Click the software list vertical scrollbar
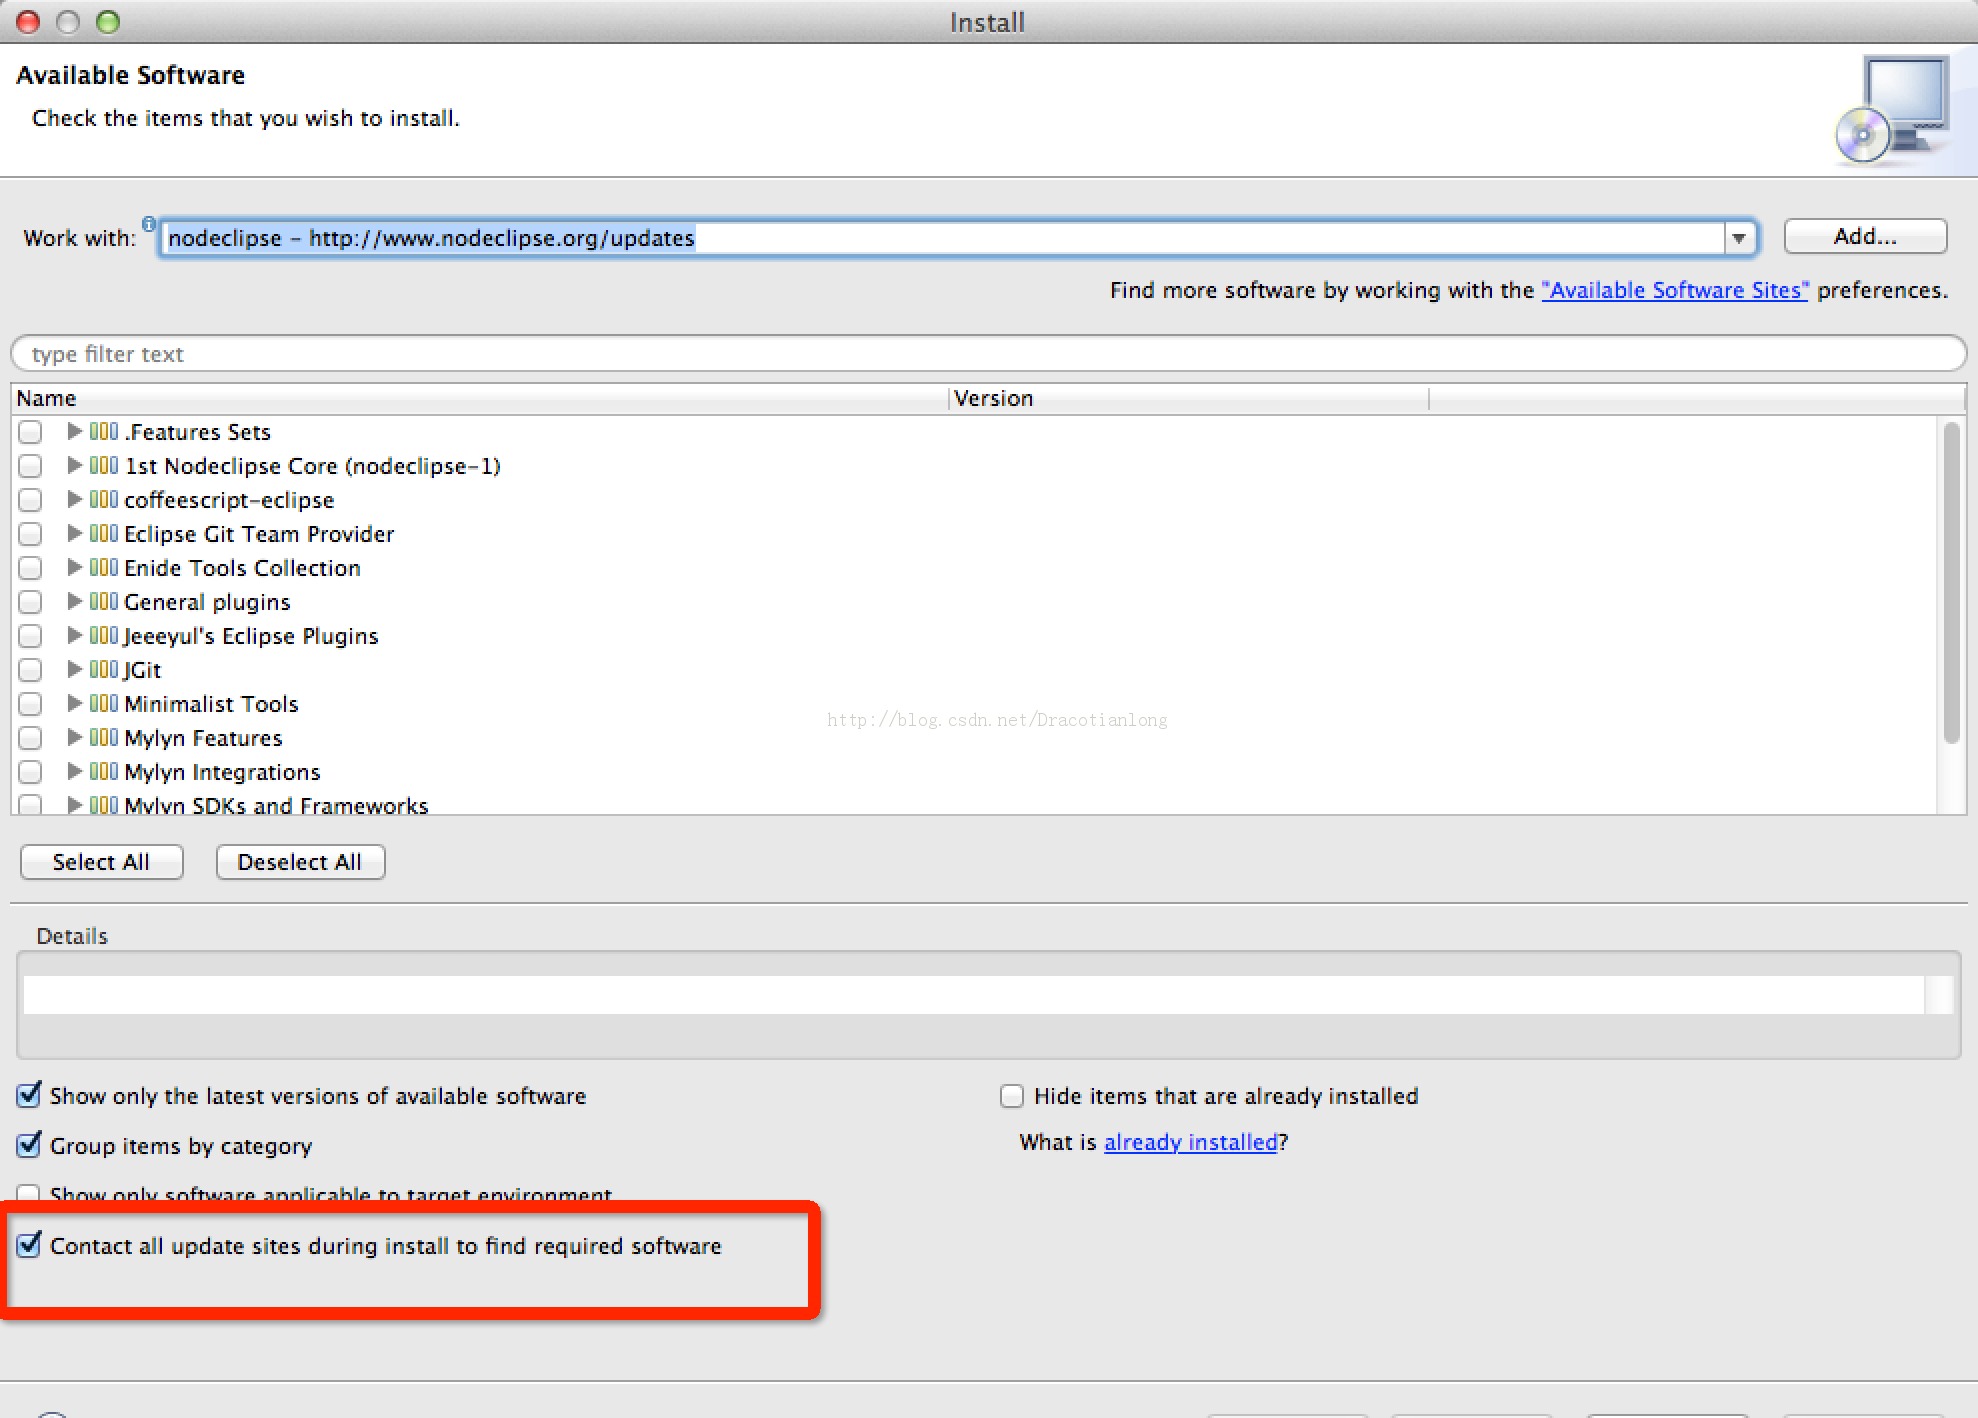Image resolution: width=1978 pixels, height=1418 pixels. [1951, 584]
